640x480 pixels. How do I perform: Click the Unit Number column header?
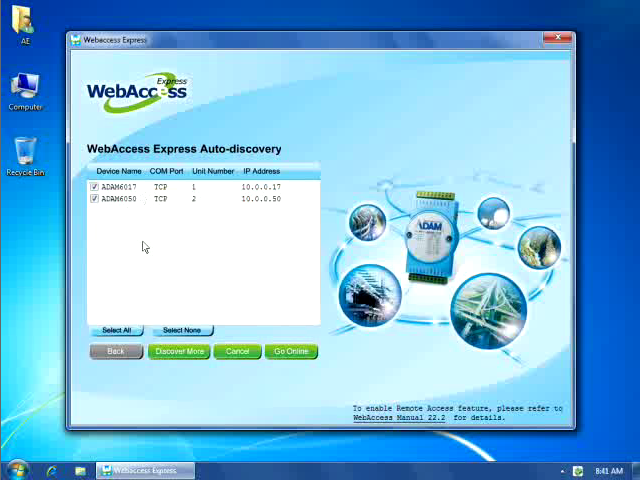tap(213, 171)
